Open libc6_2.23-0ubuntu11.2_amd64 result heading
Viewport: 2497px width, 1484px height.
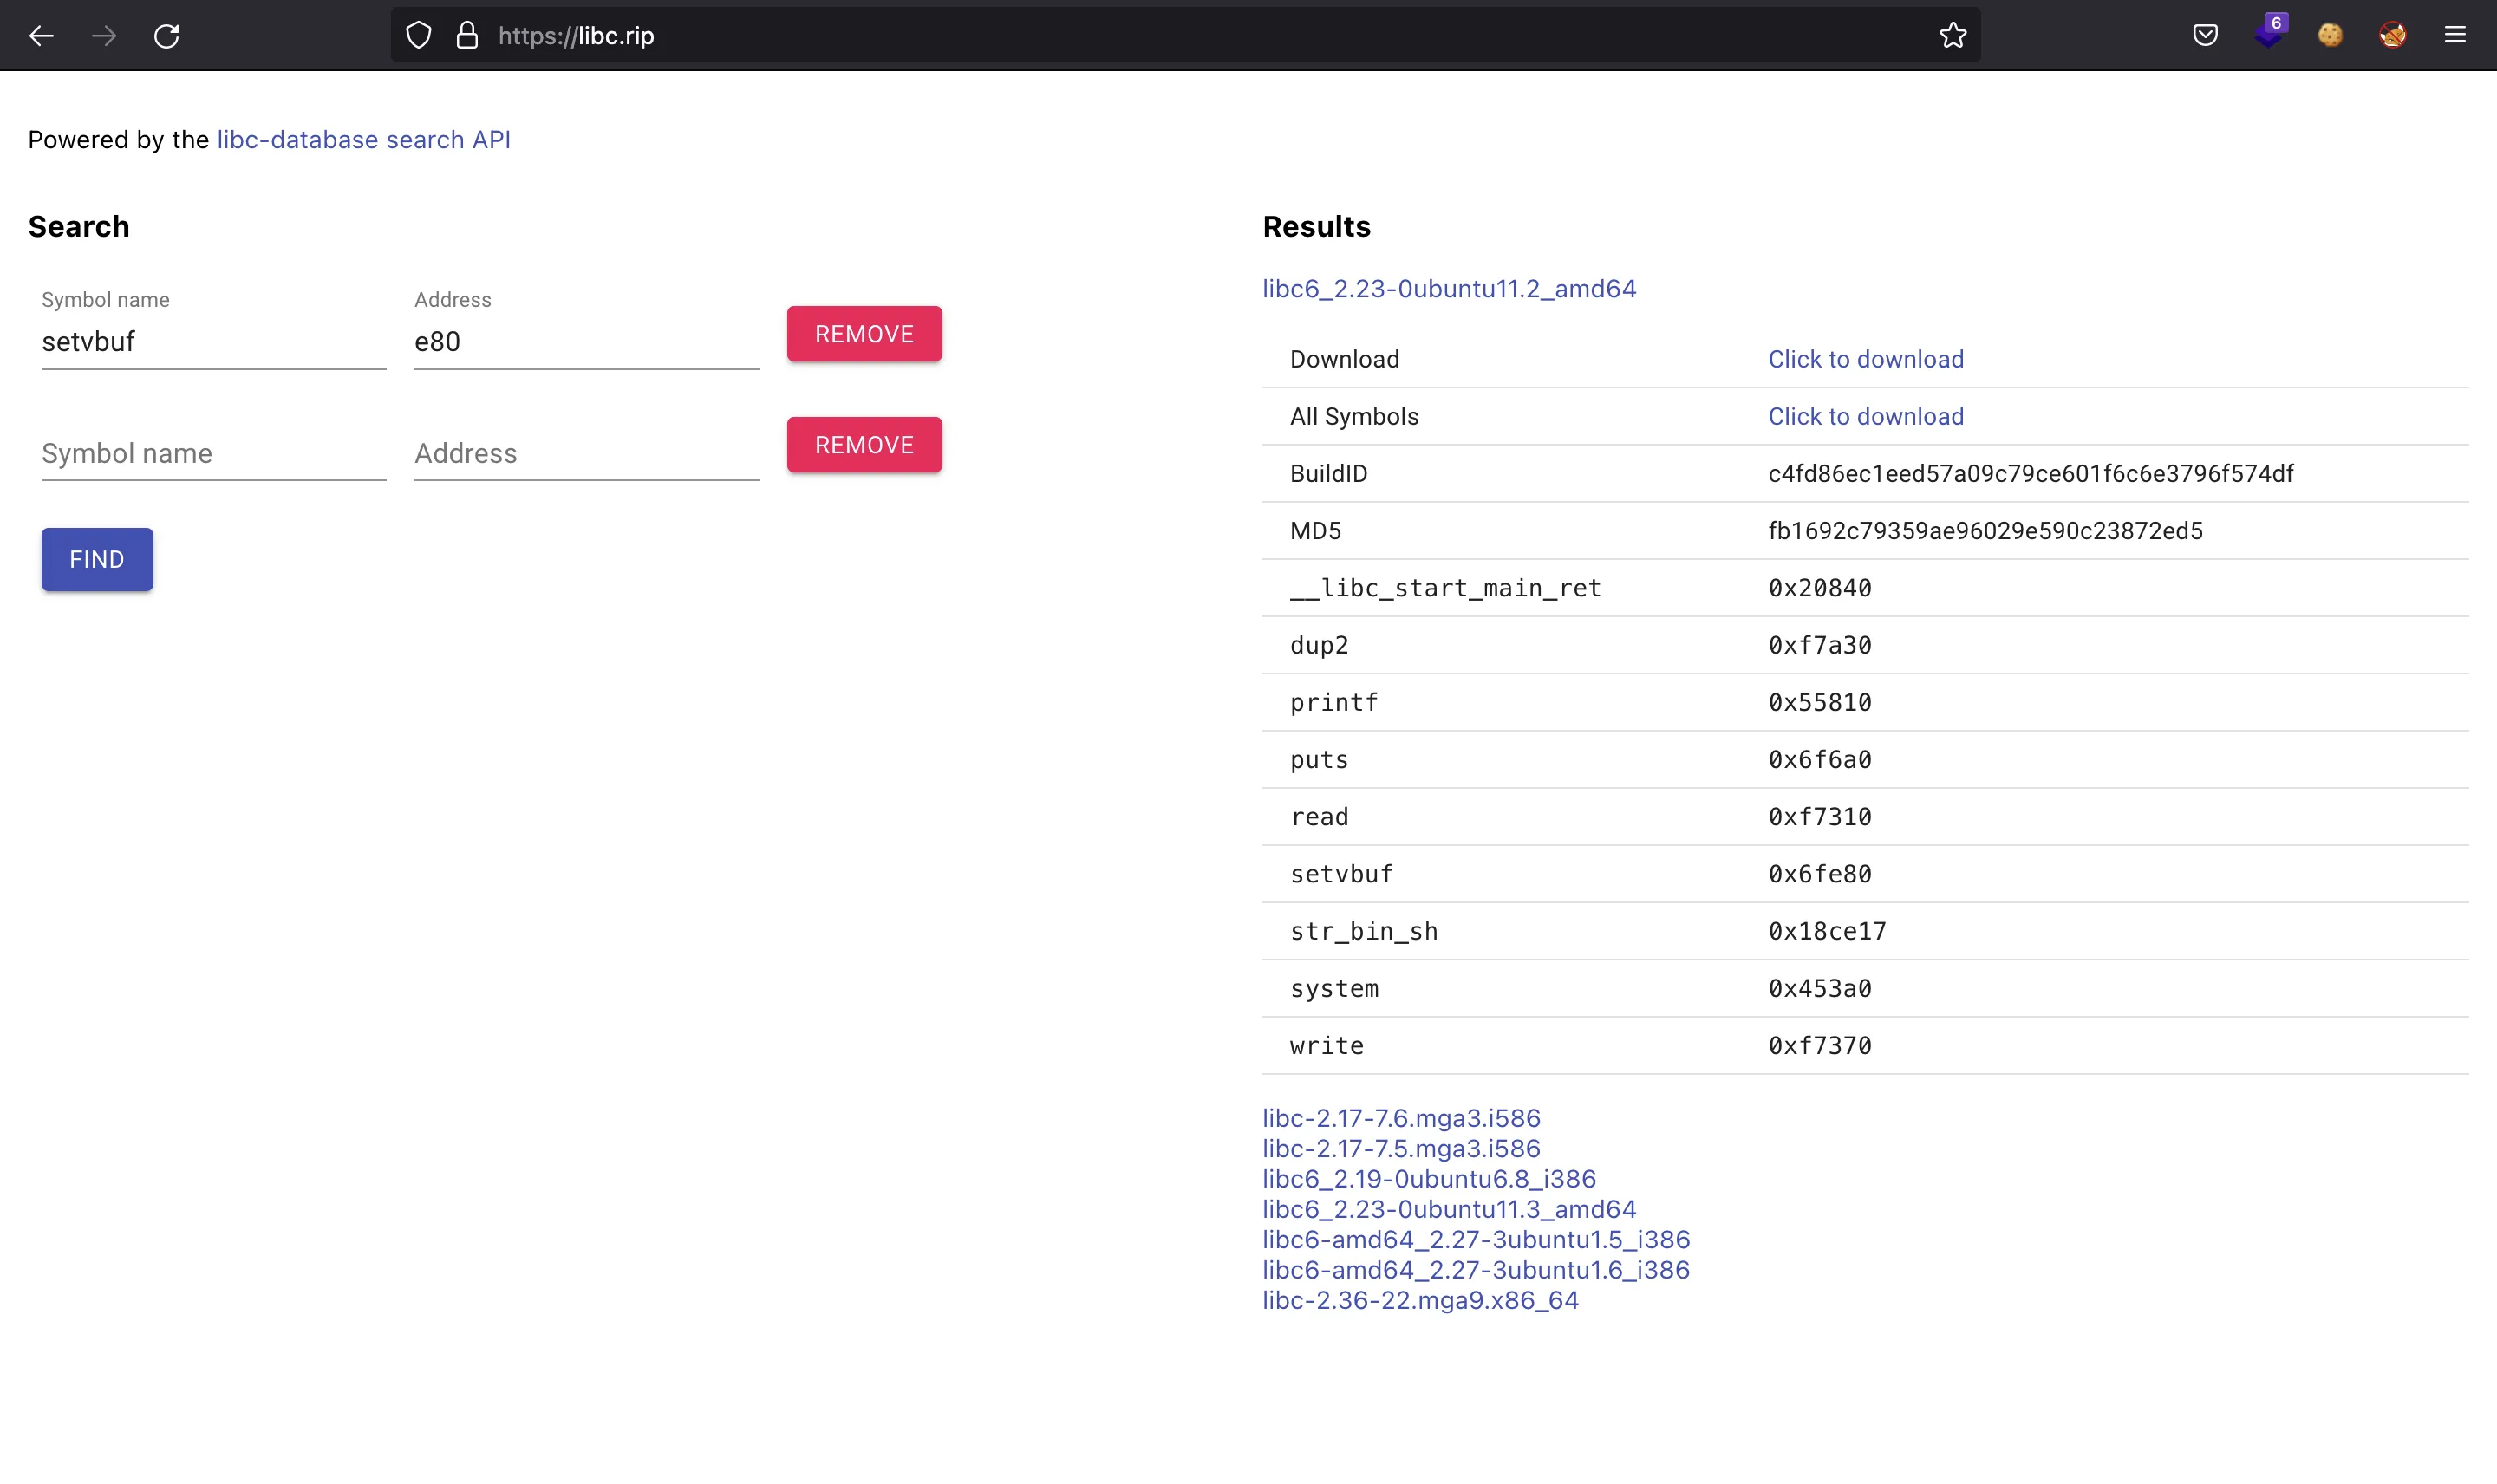1449,289
